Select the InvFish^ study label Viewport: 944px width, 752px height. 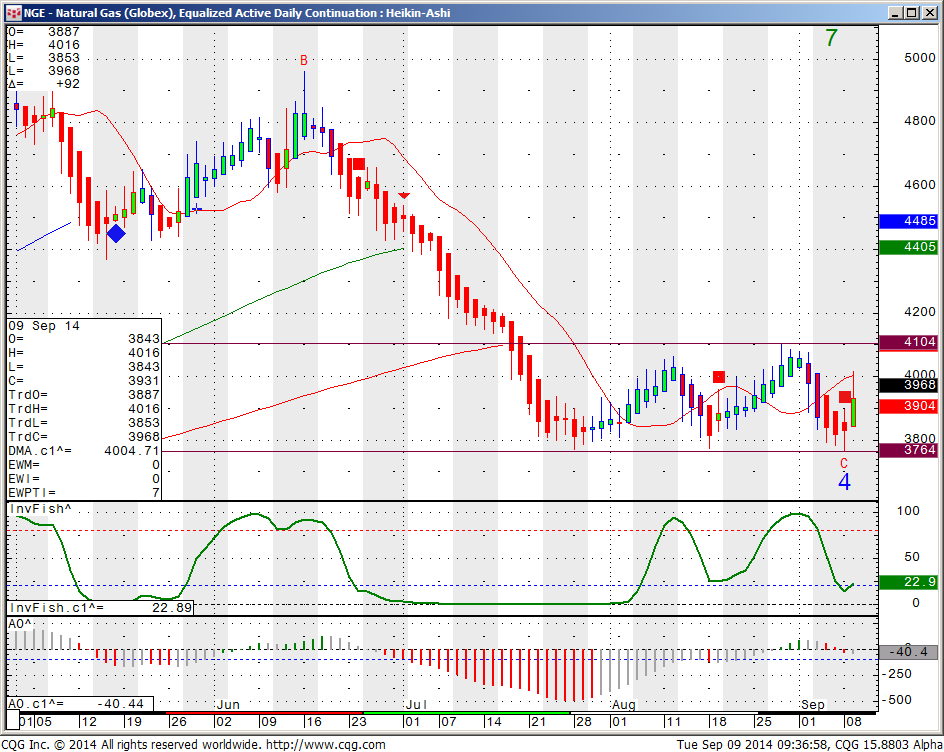(41, 509)
